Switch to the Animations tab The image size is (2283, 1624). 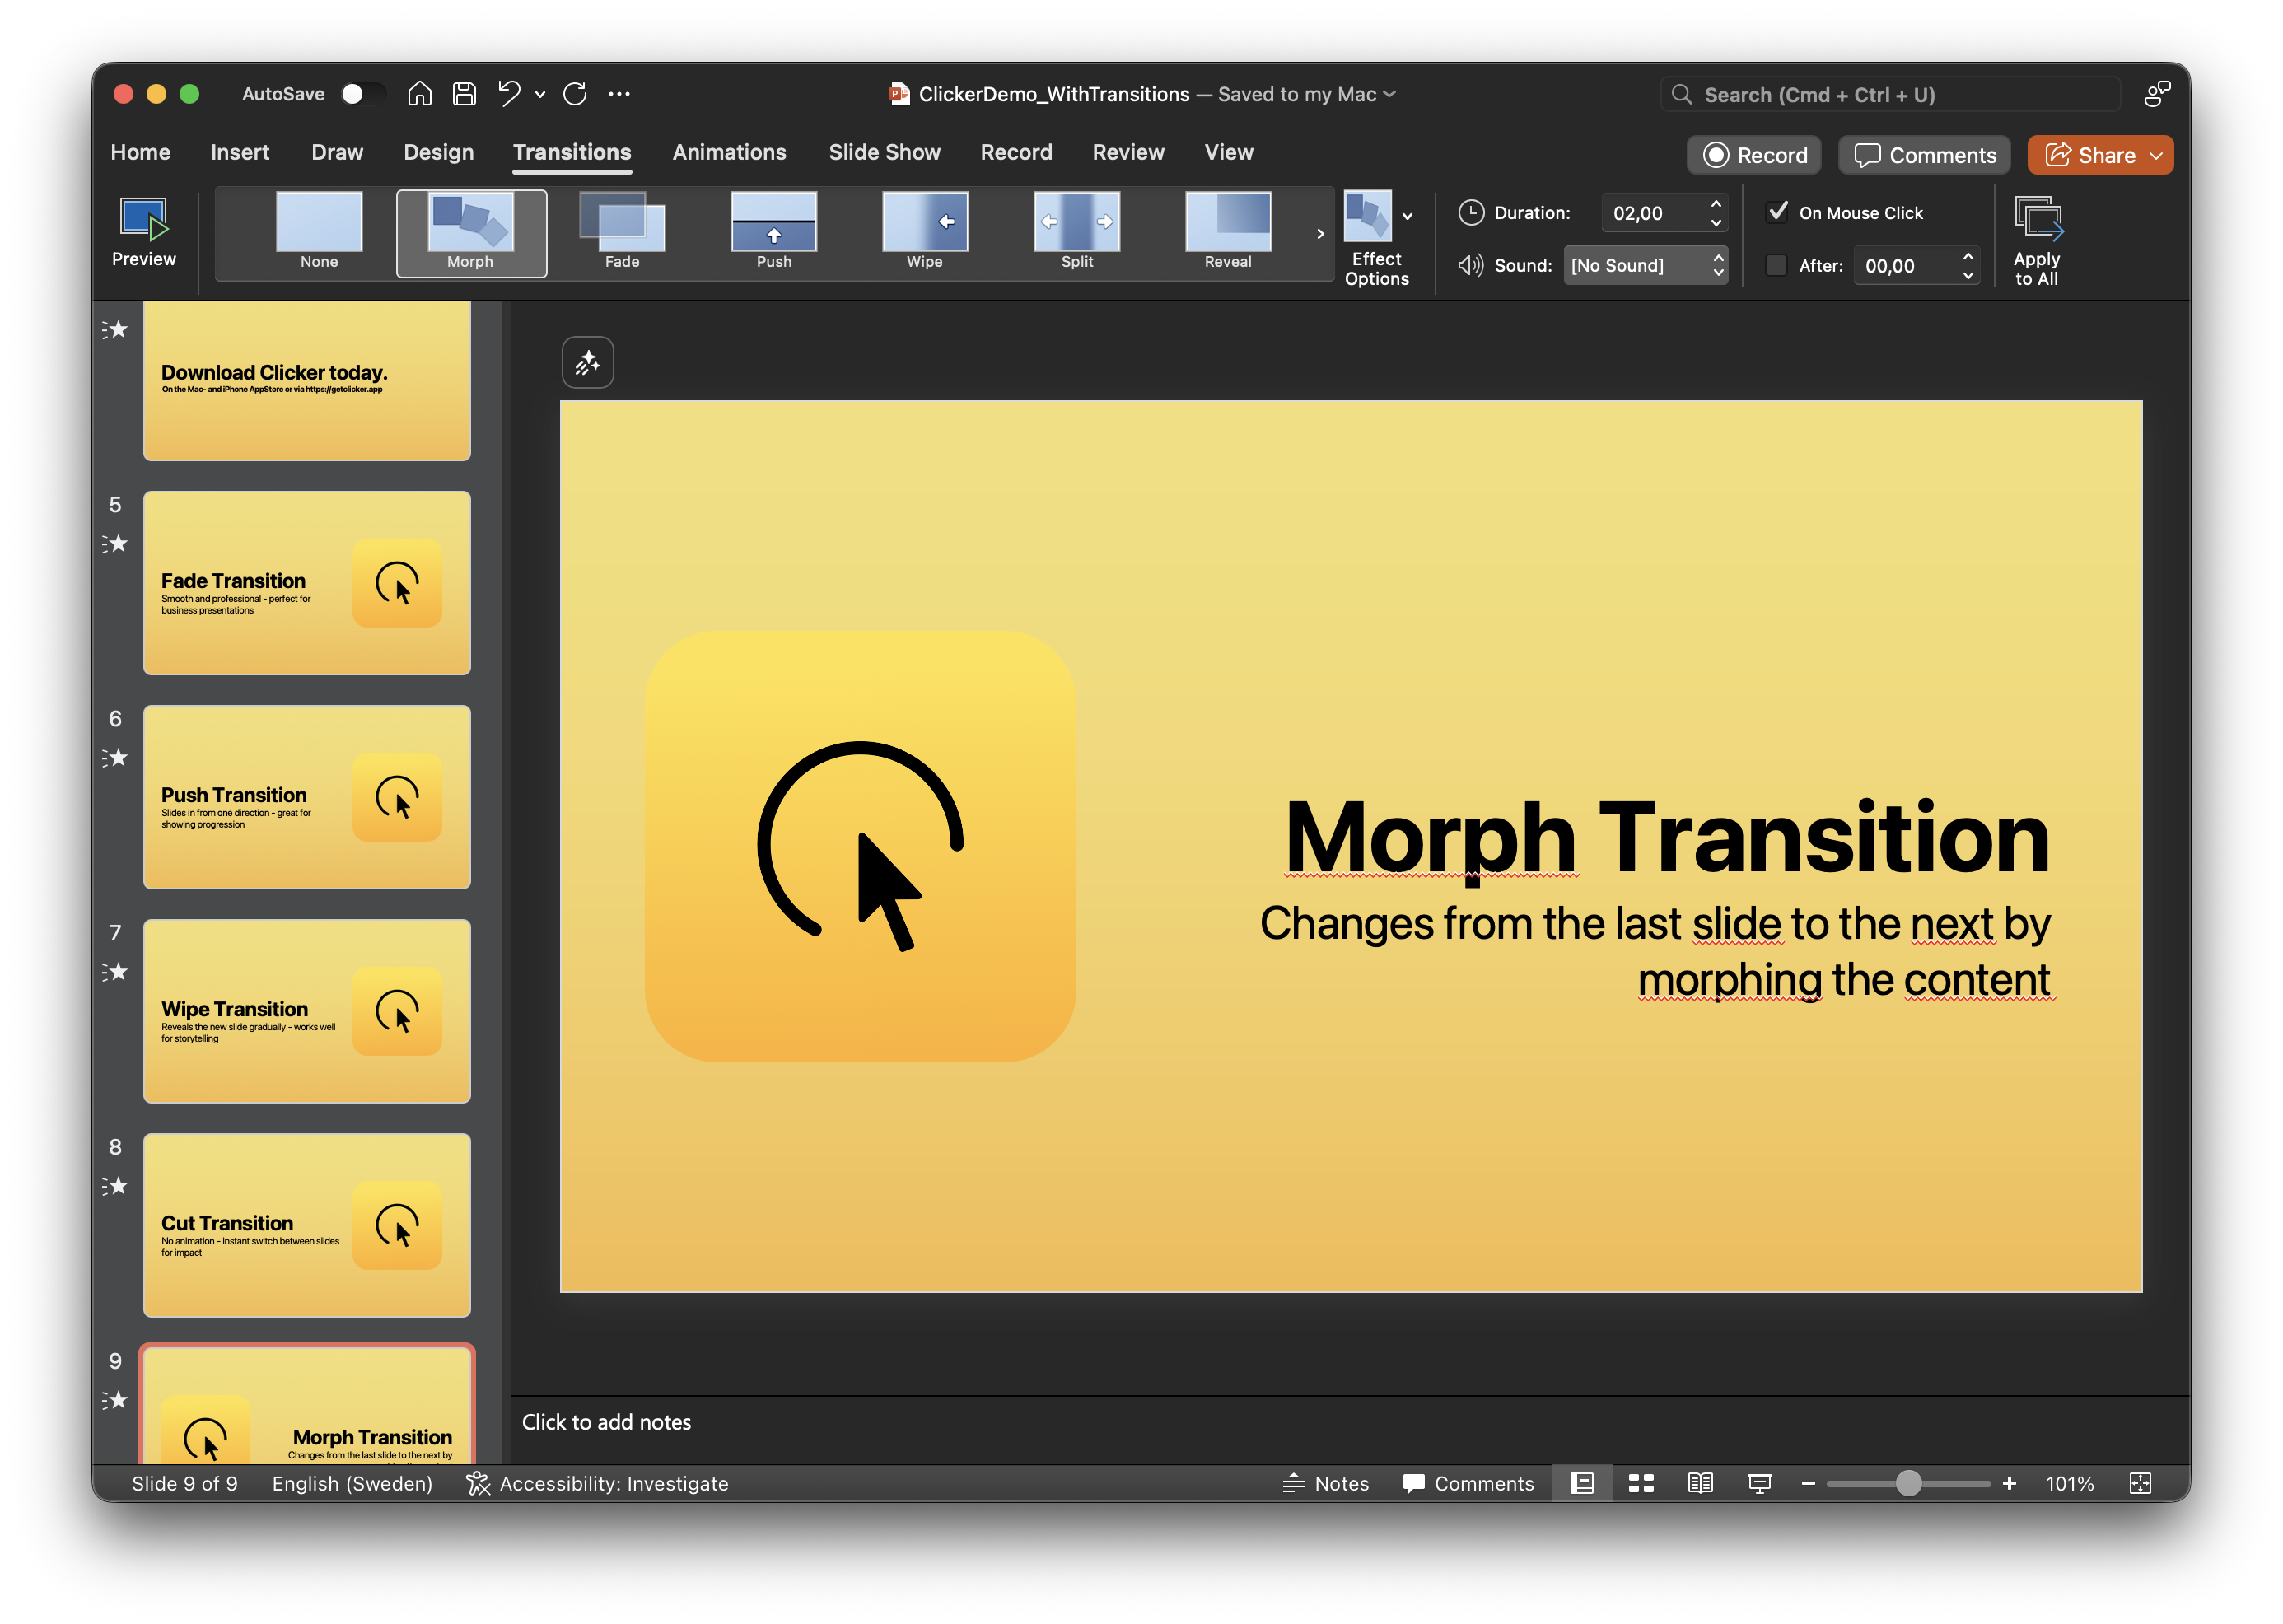tap(730, 152)
